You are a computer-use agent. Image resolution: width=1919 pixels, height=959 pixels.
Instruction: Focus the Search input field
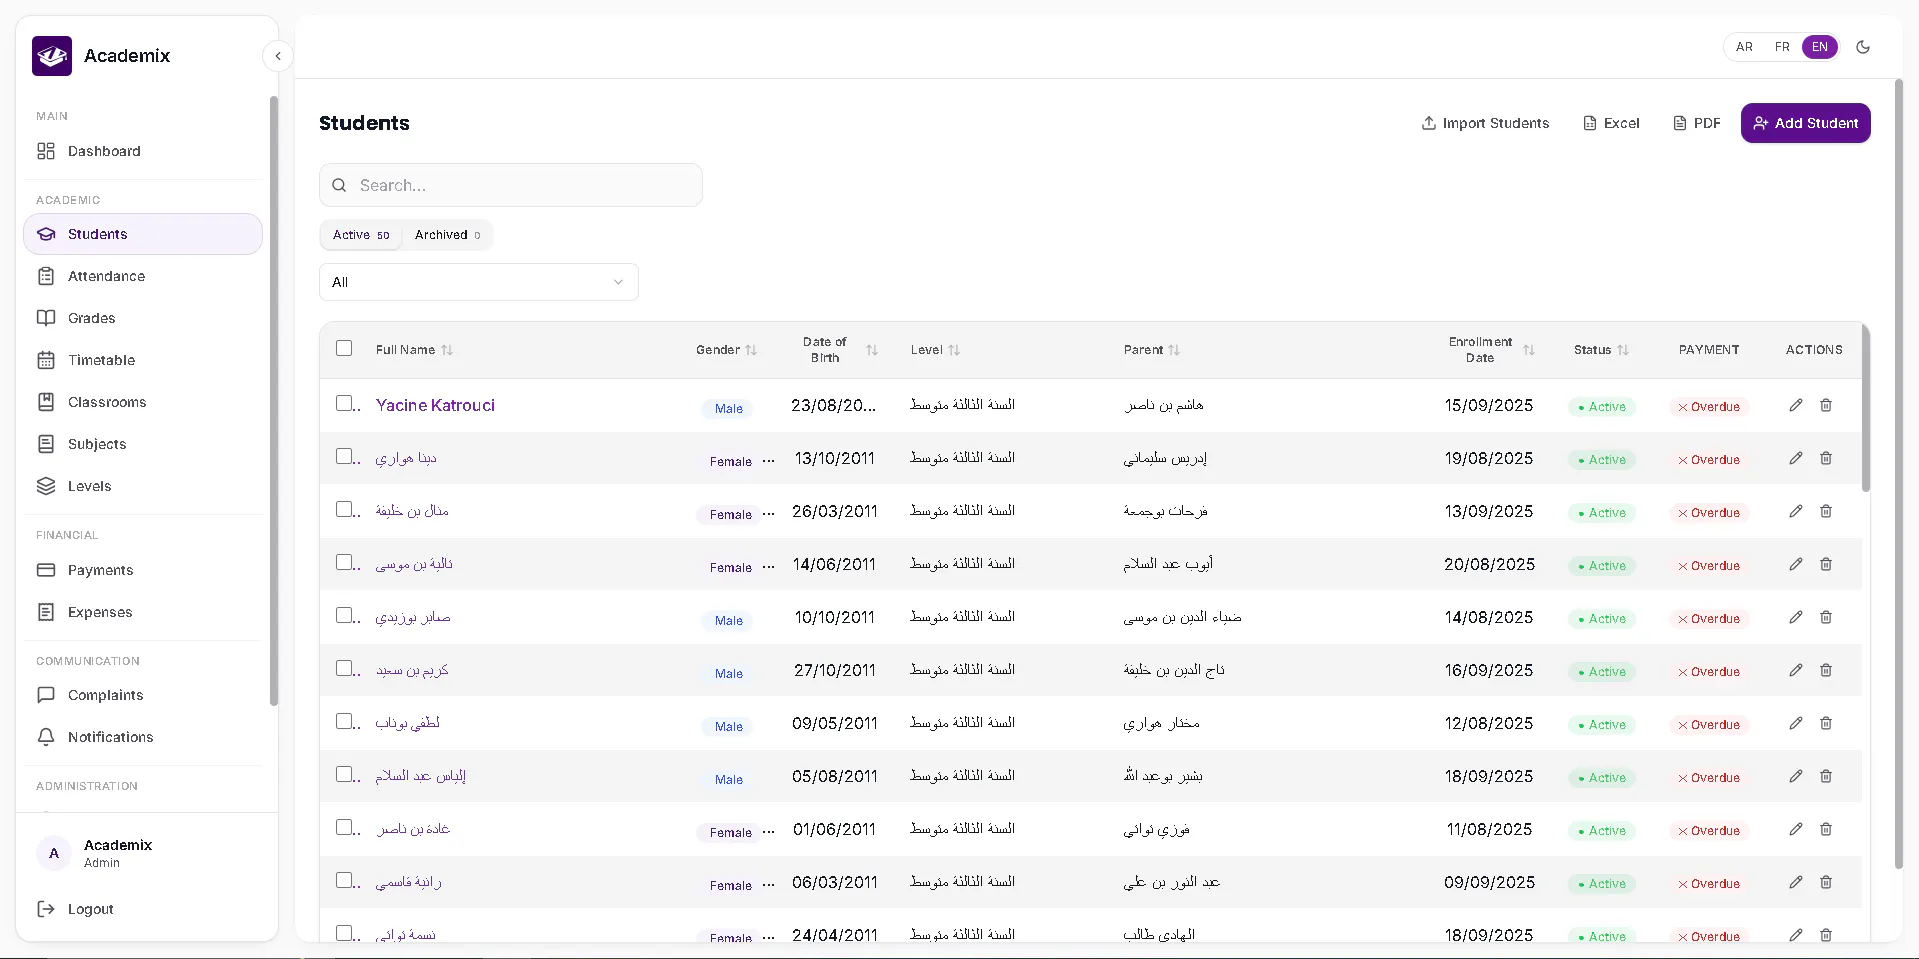511,185
